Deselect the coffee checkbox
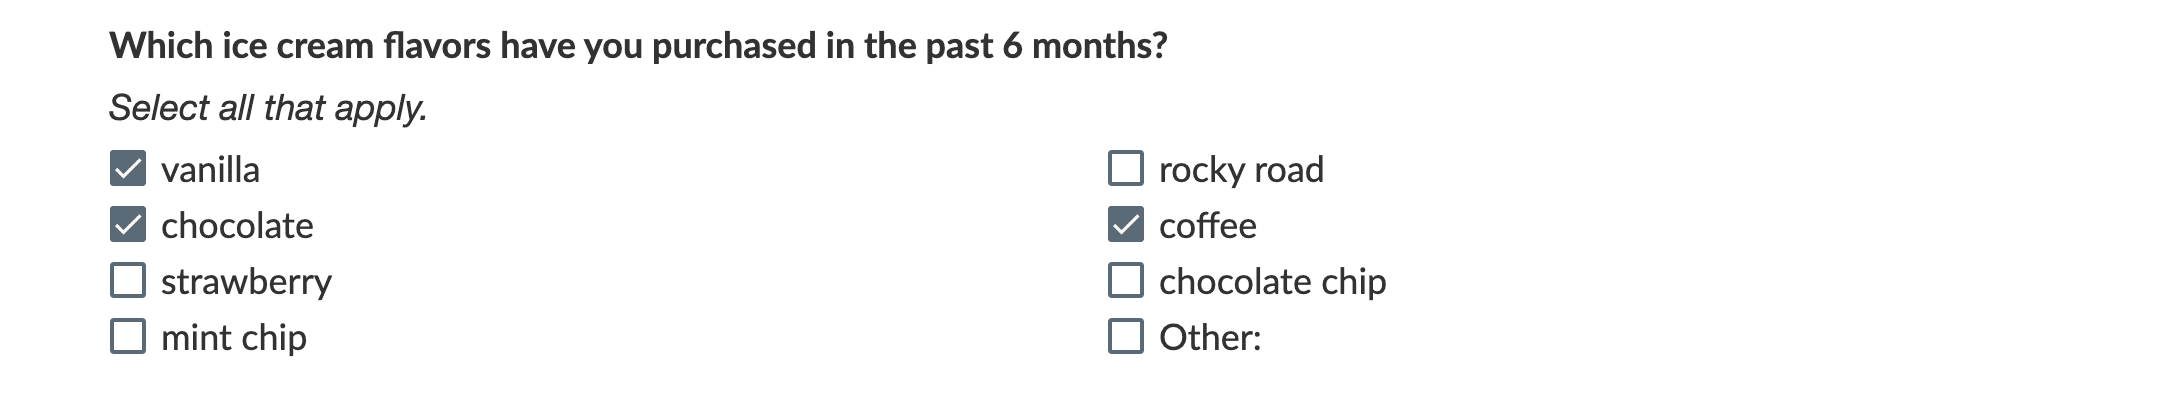This screenshot has width=2184, height=400. point(1126,225)
